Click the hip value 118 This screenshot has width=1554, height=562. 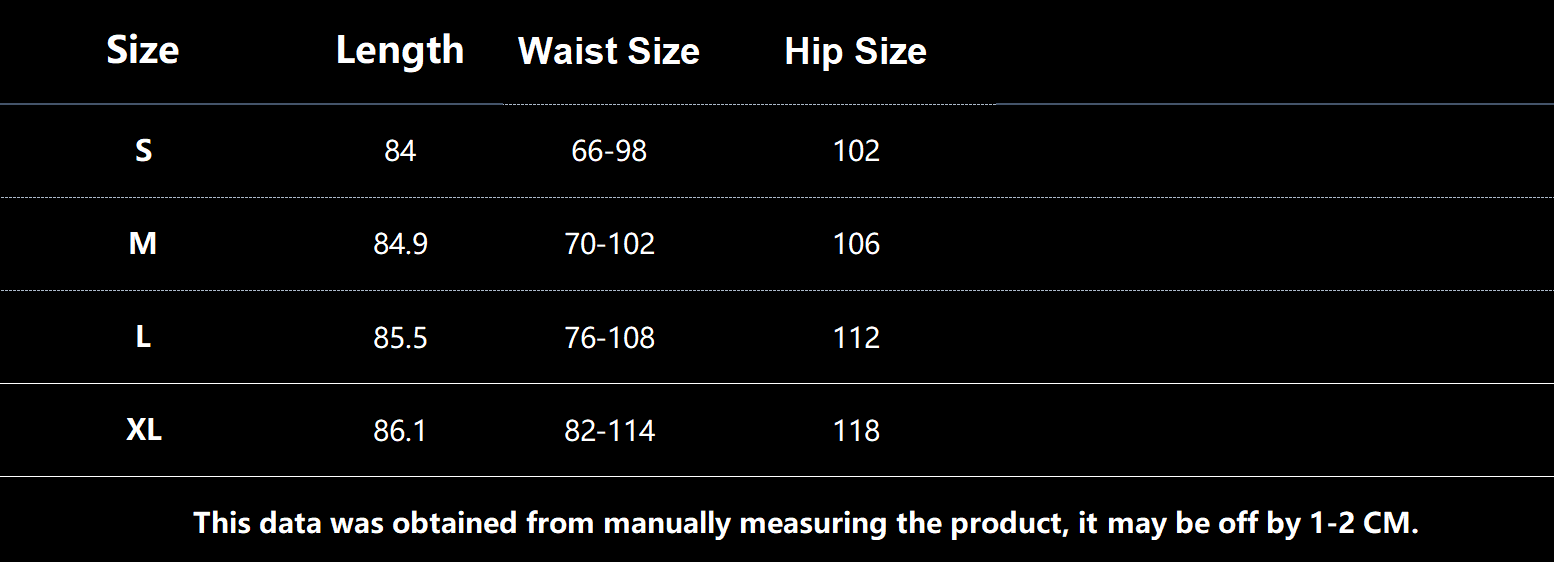(856, 431)
